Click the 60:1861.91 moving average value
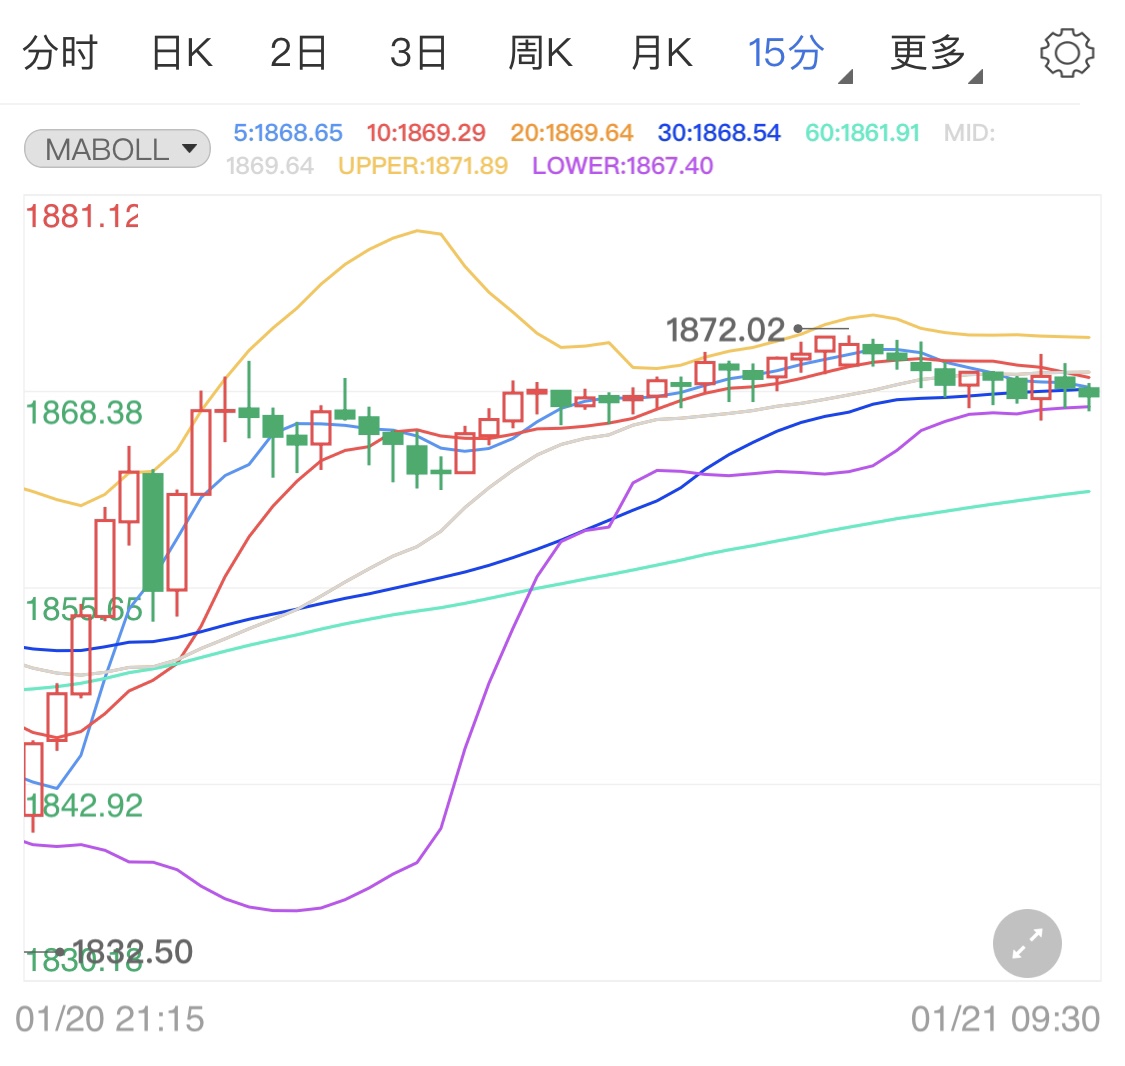Screen dimensions: 1125x1066 coord(862,133)
